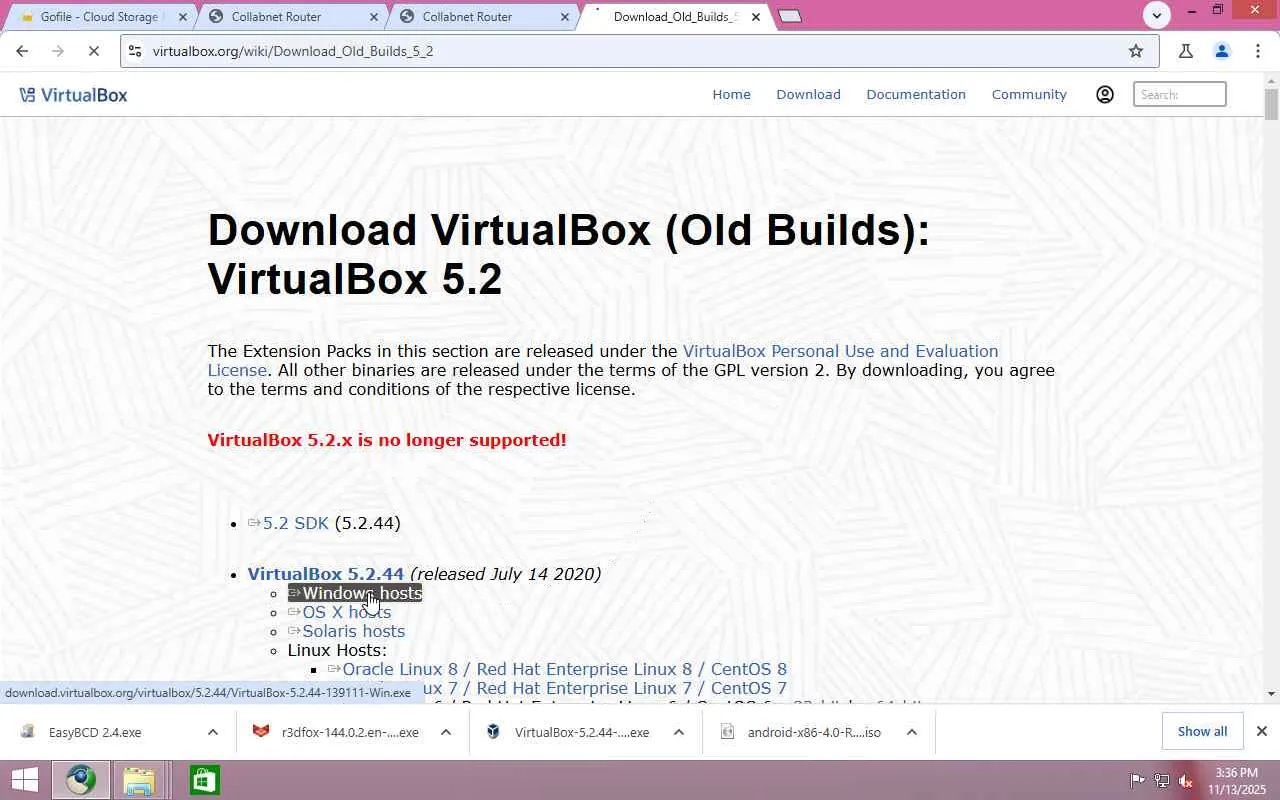The image size is (1280, 800).
Task: Expand options for android-x86 iso download
Action: coord(911,732)
